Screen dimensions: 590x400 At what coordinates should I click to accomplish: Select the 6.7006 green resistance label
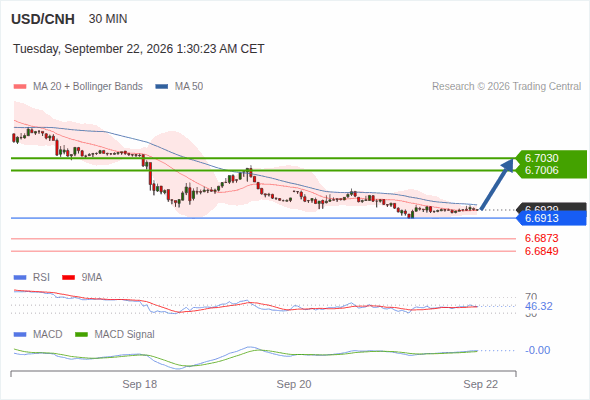tap(541, 170)
